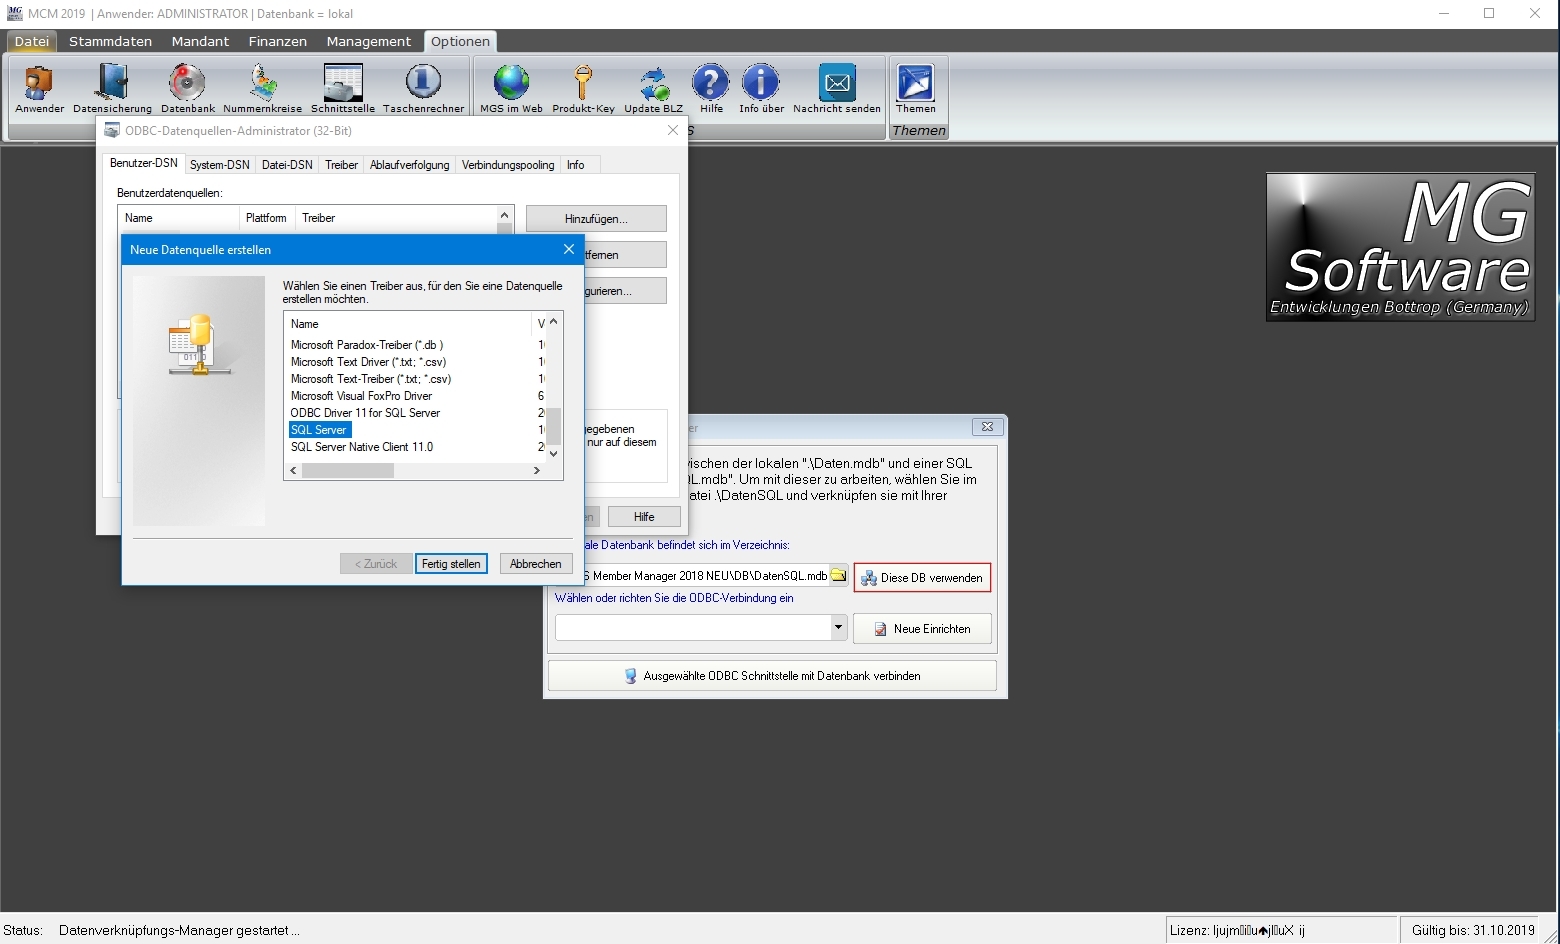The width and height of the screenshot is (1560, 944).
Task: Open the Stammdaten menu
Action: pos(110,41)
